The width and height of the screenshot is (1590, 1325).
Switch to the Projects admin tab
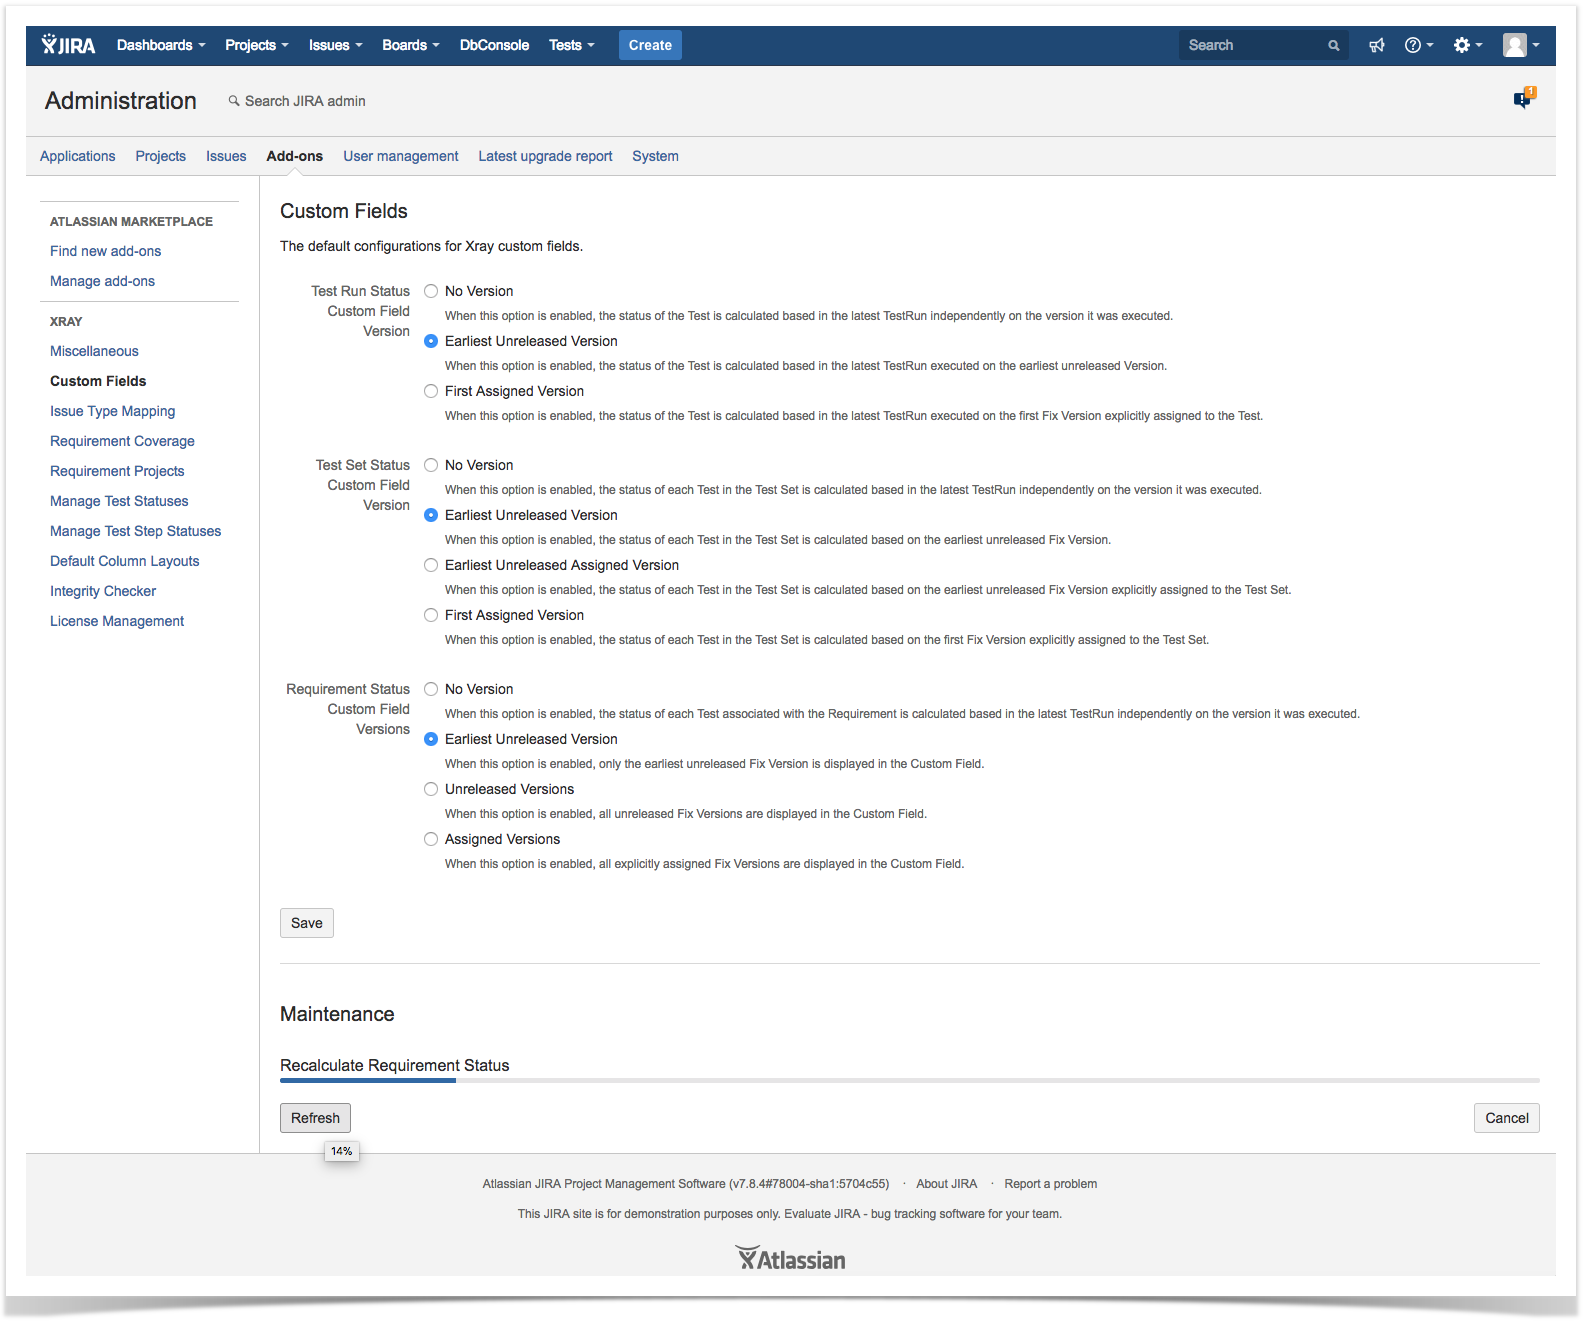(161, 156)
